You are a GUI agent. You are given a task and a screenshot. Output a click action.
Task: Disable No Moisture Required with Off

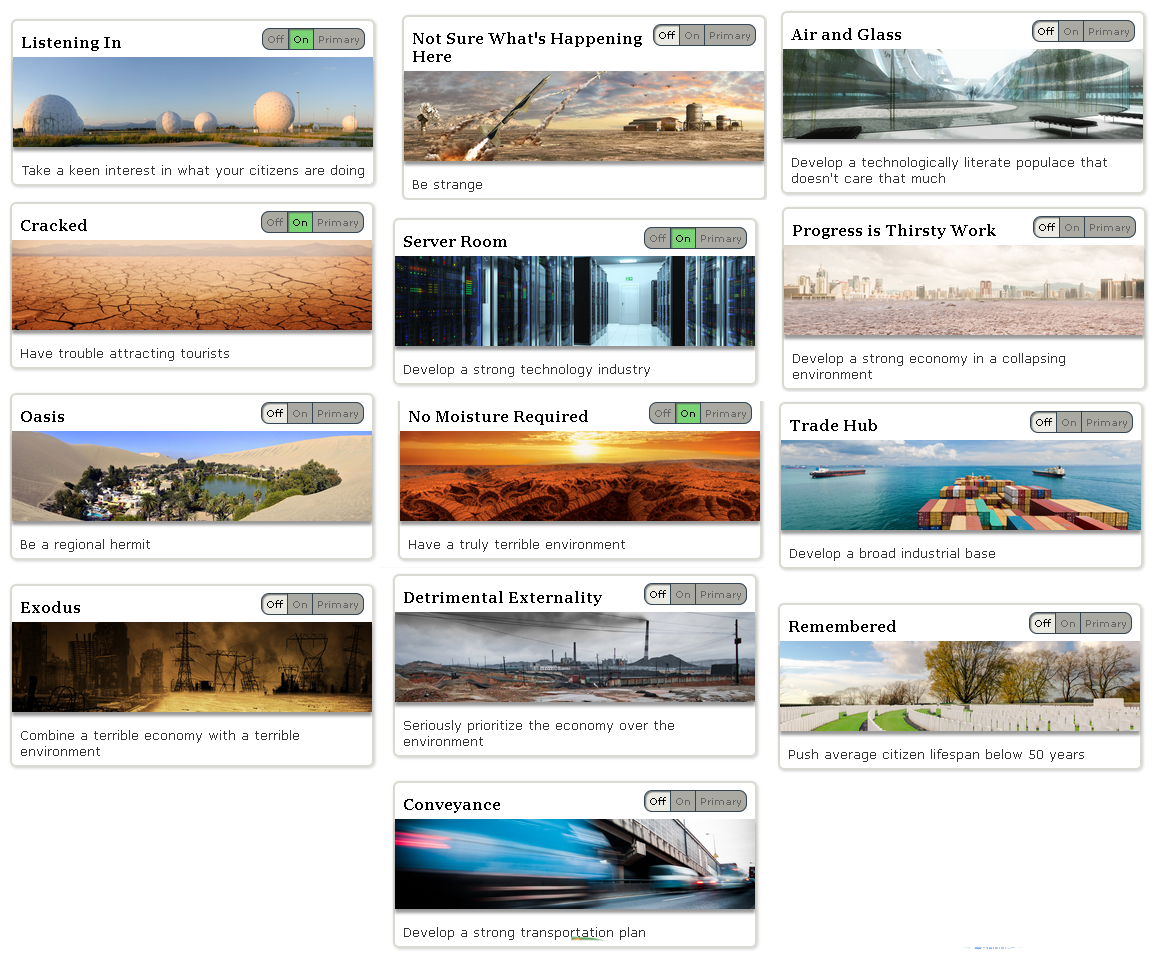tap(663, 413)
